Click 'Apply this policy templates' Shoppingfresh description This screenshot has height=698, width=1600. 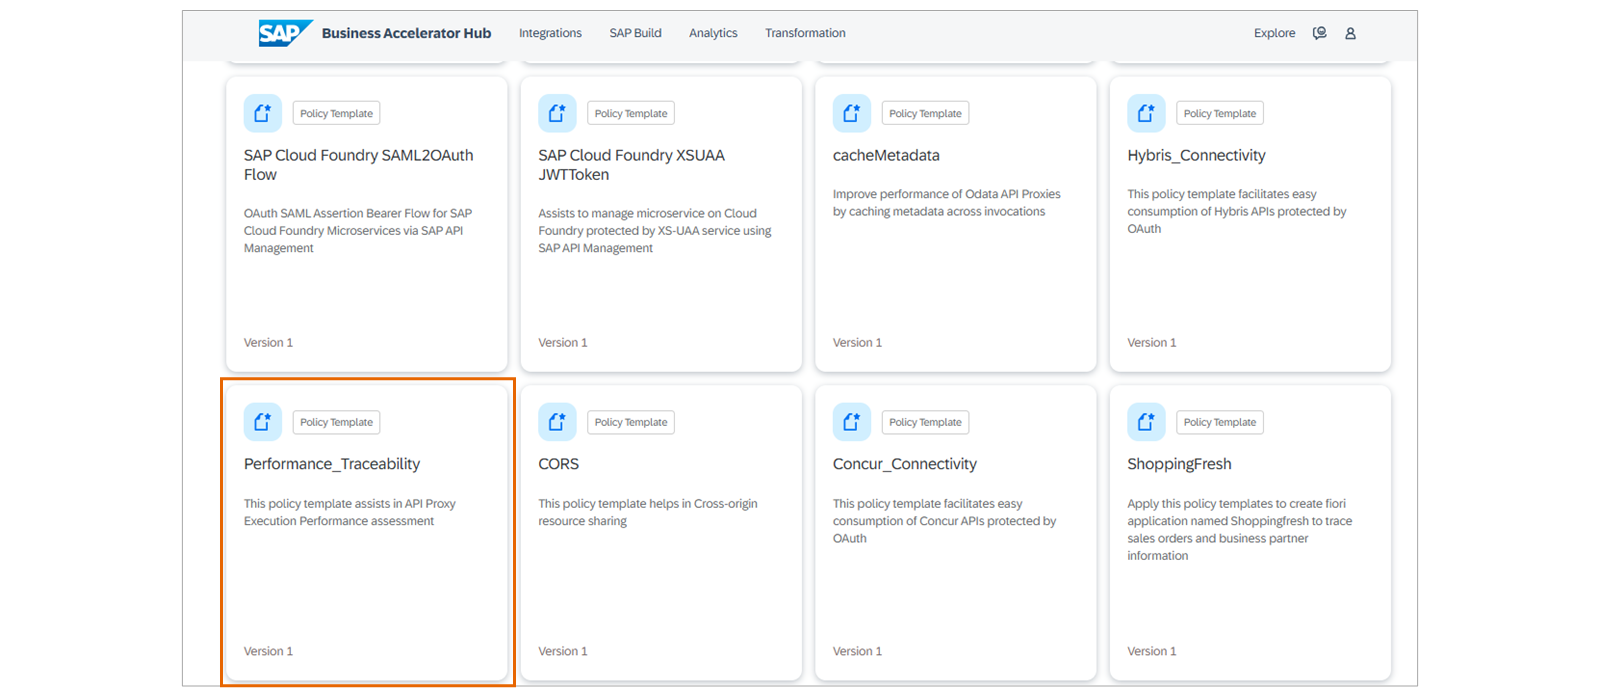coord(1239,529)
